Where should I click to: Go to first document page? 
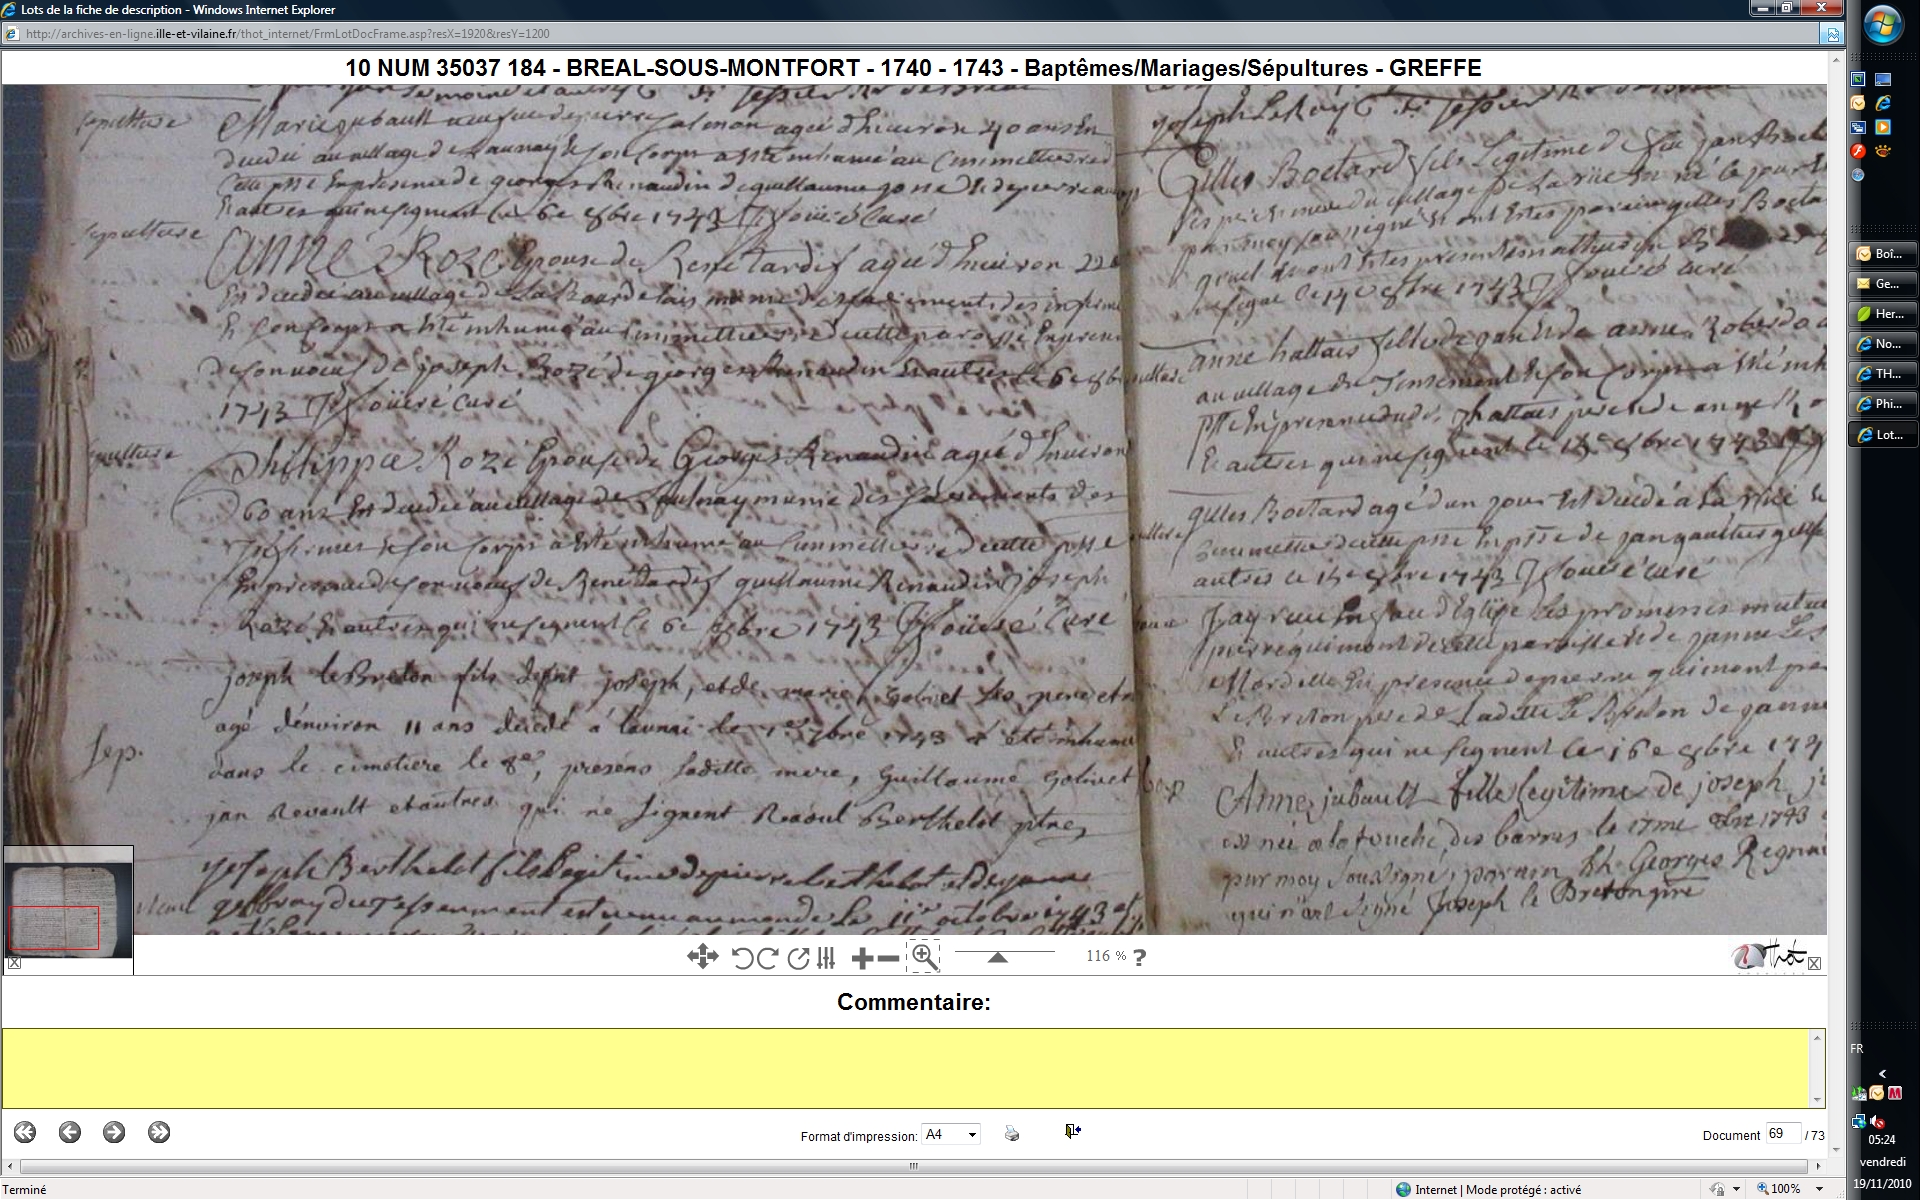tap(25, 1132)
